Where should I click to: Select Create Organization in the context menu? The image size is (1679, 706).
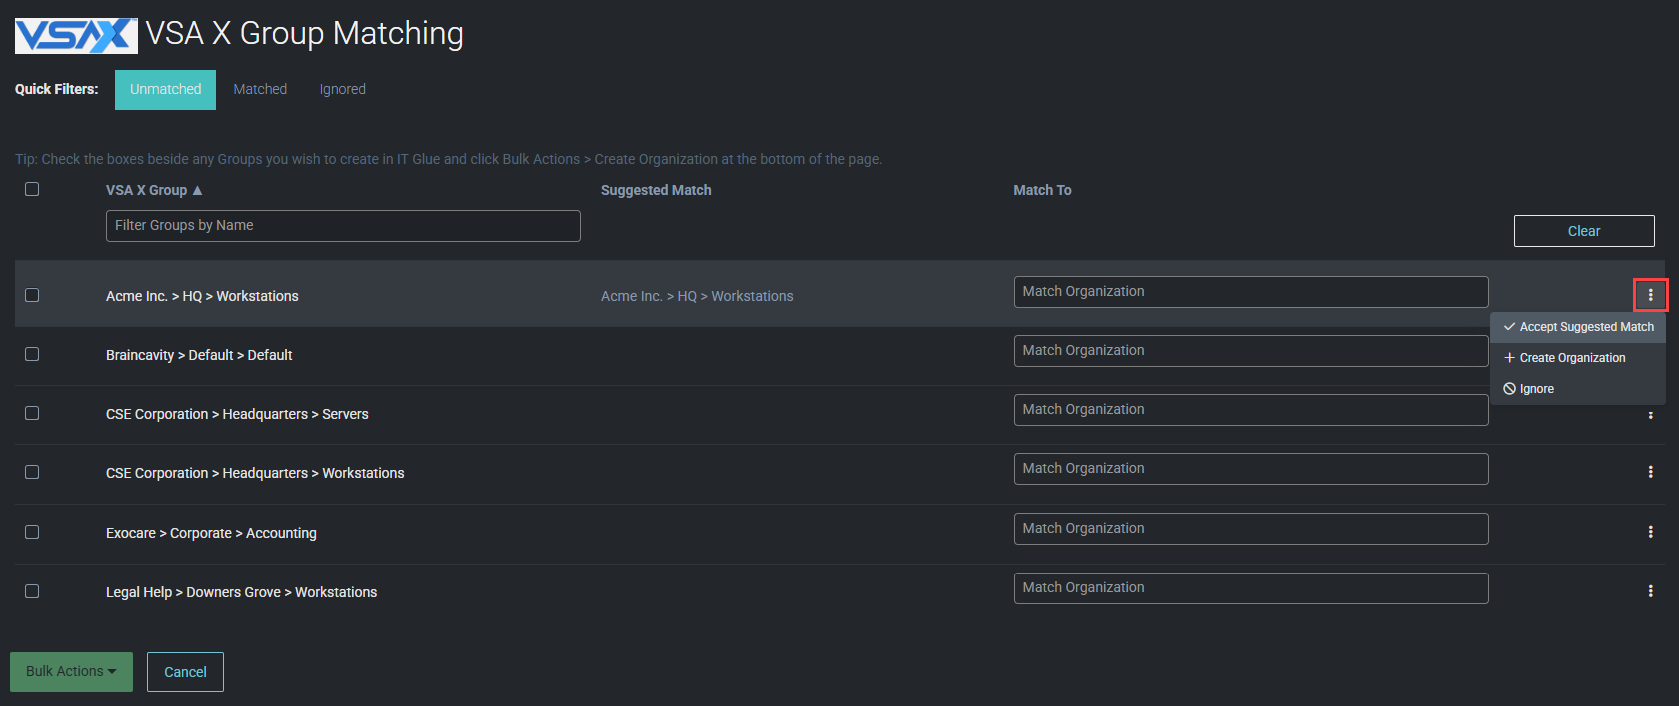coord(1571,358)
